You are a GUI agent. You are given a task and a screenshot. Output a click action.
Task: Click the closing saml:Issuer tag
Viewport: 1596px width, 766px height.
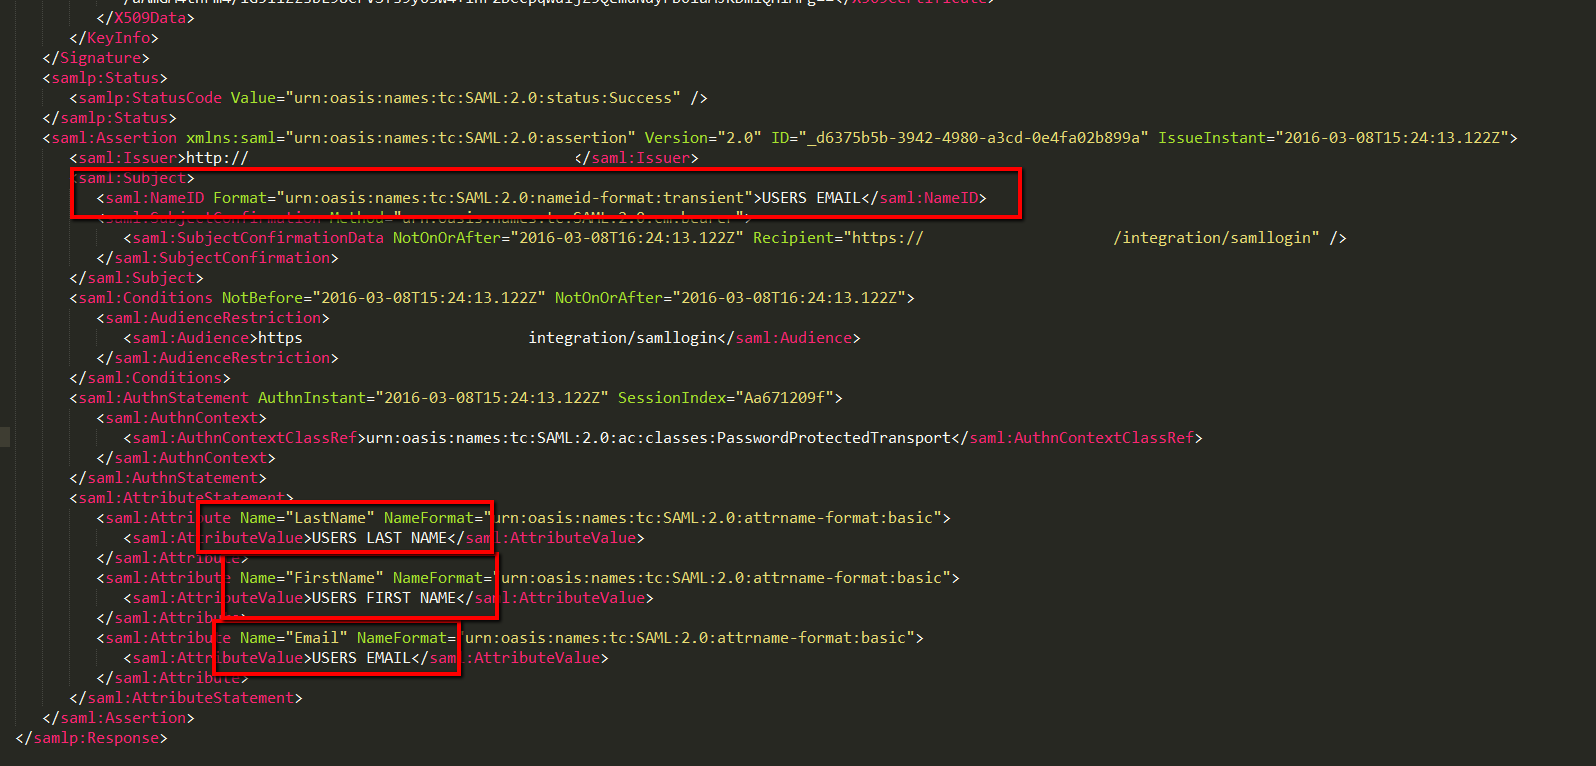pos(637,158)
